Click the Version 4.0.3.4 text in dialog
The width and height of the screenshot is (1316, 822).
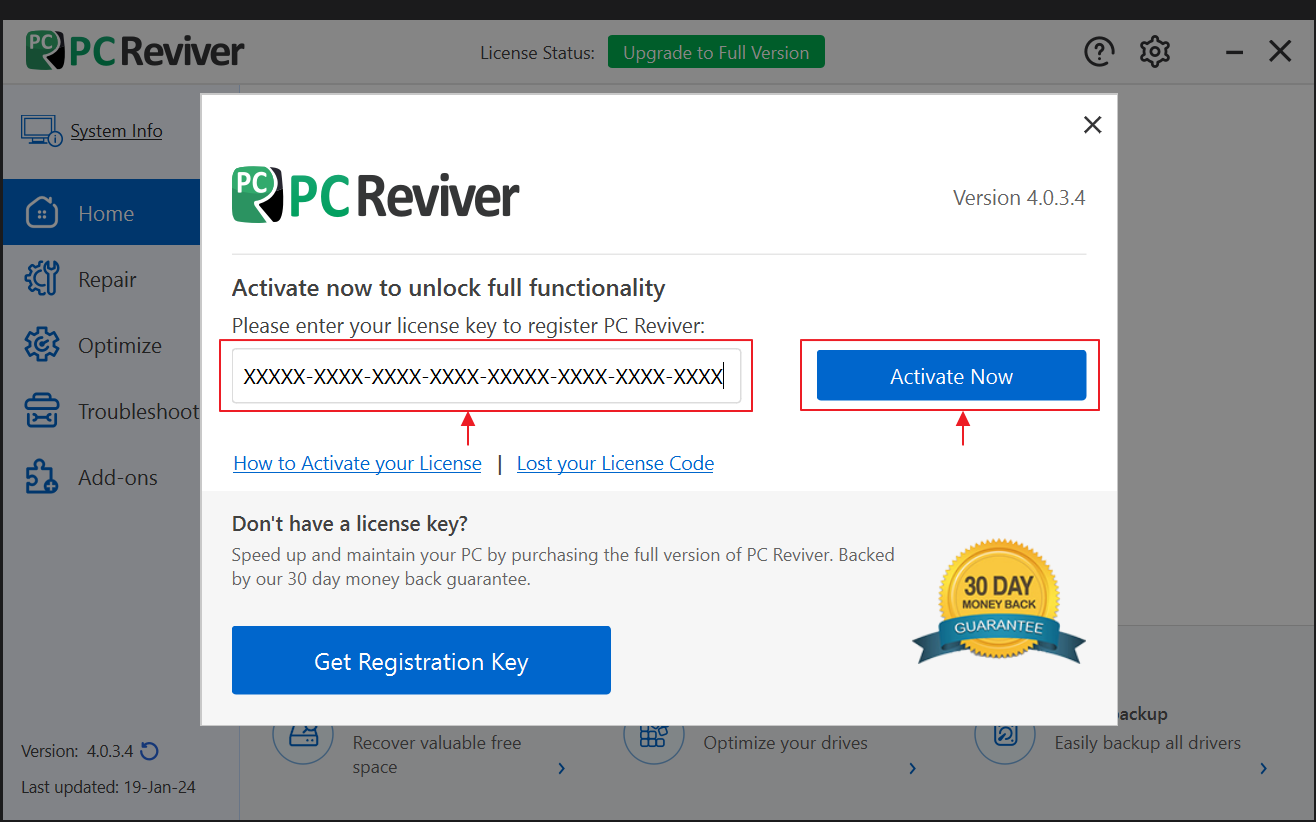1019,198
